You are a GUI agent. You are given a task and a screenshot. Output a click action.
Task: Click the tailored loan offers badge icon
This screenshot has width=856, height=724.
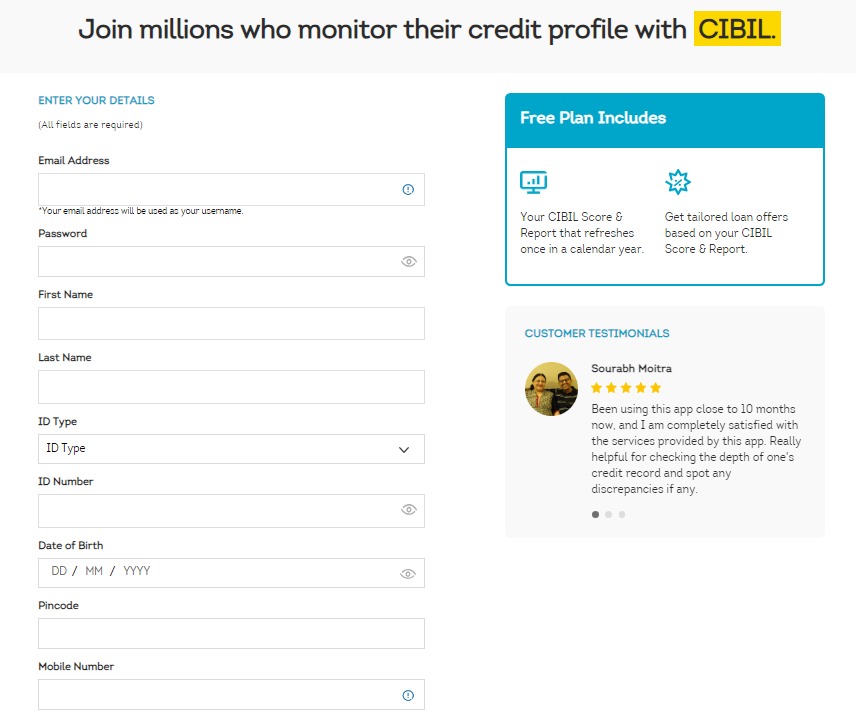coord(678,182)
